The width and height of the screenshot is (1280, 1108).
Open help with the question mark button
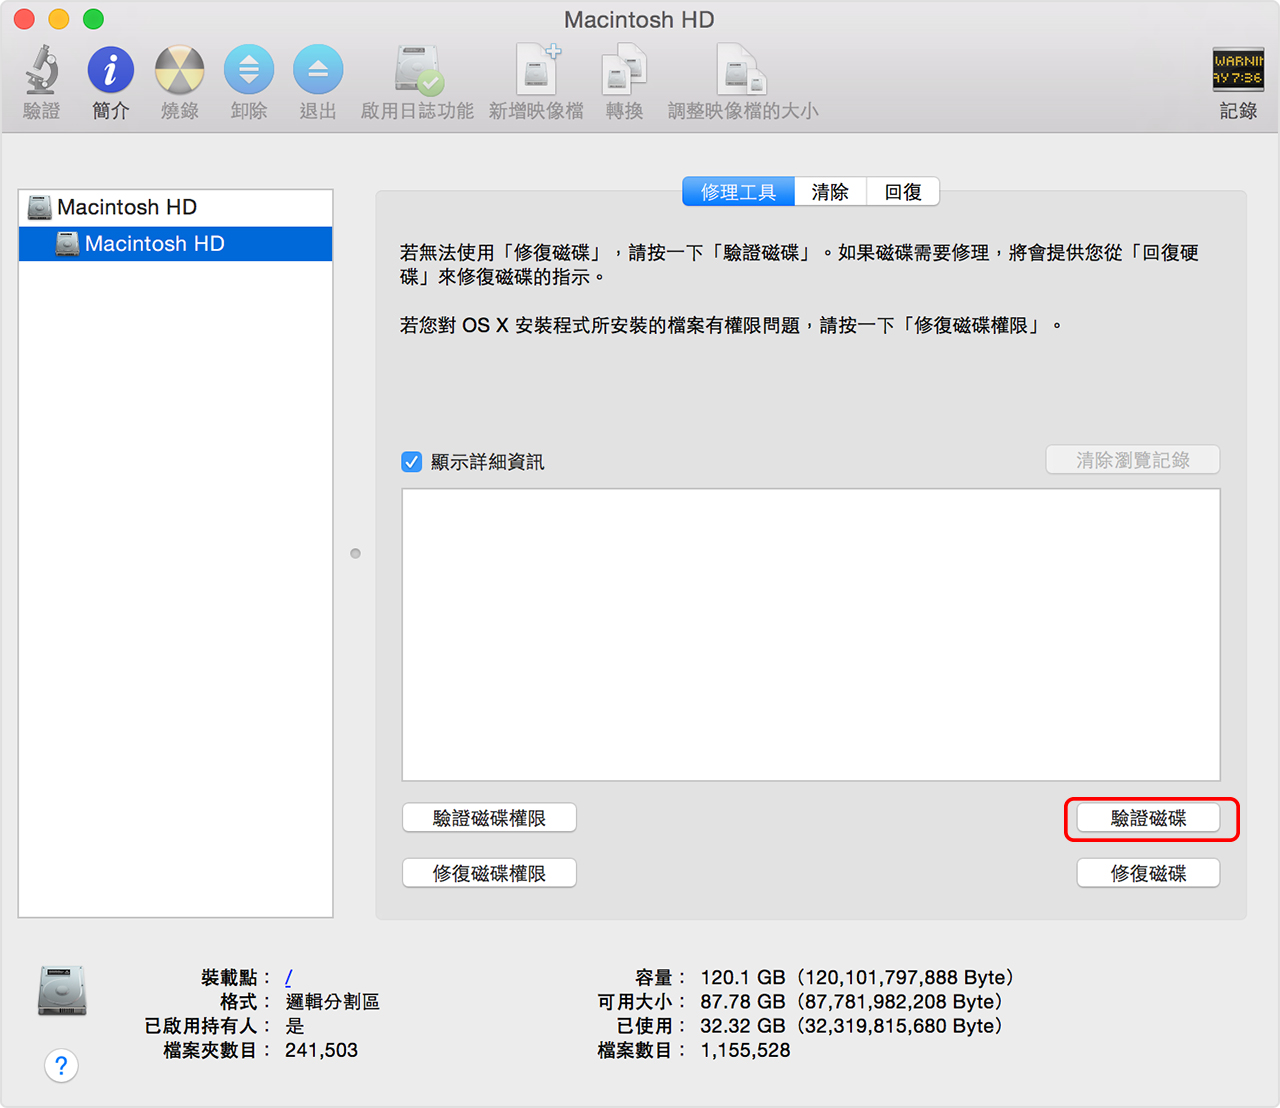61,1066
